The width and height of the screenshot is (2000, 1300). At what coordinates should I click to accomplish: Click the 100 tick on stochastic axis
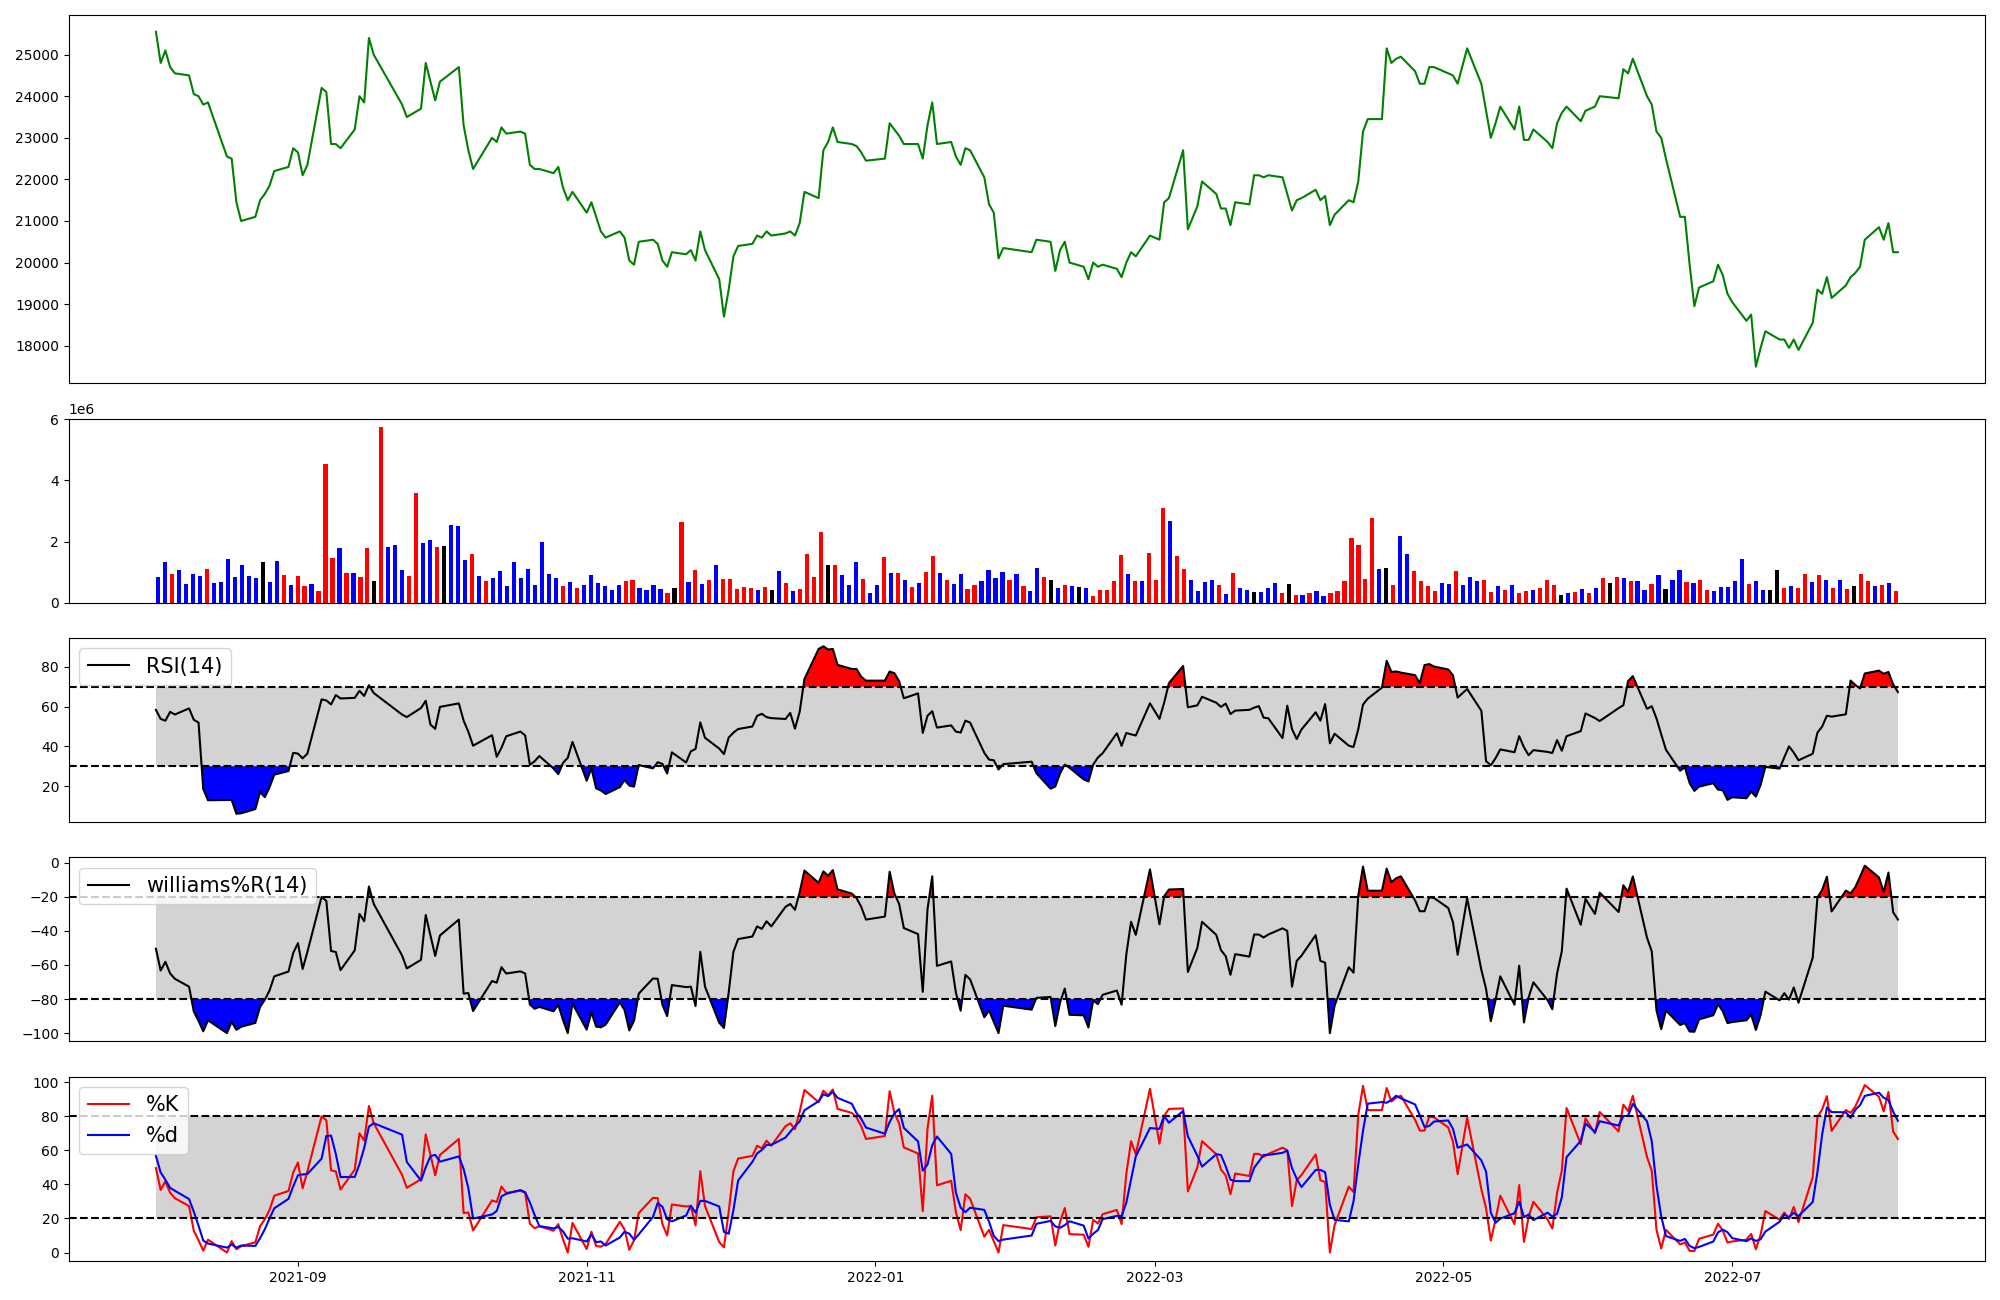point(48,1083)
